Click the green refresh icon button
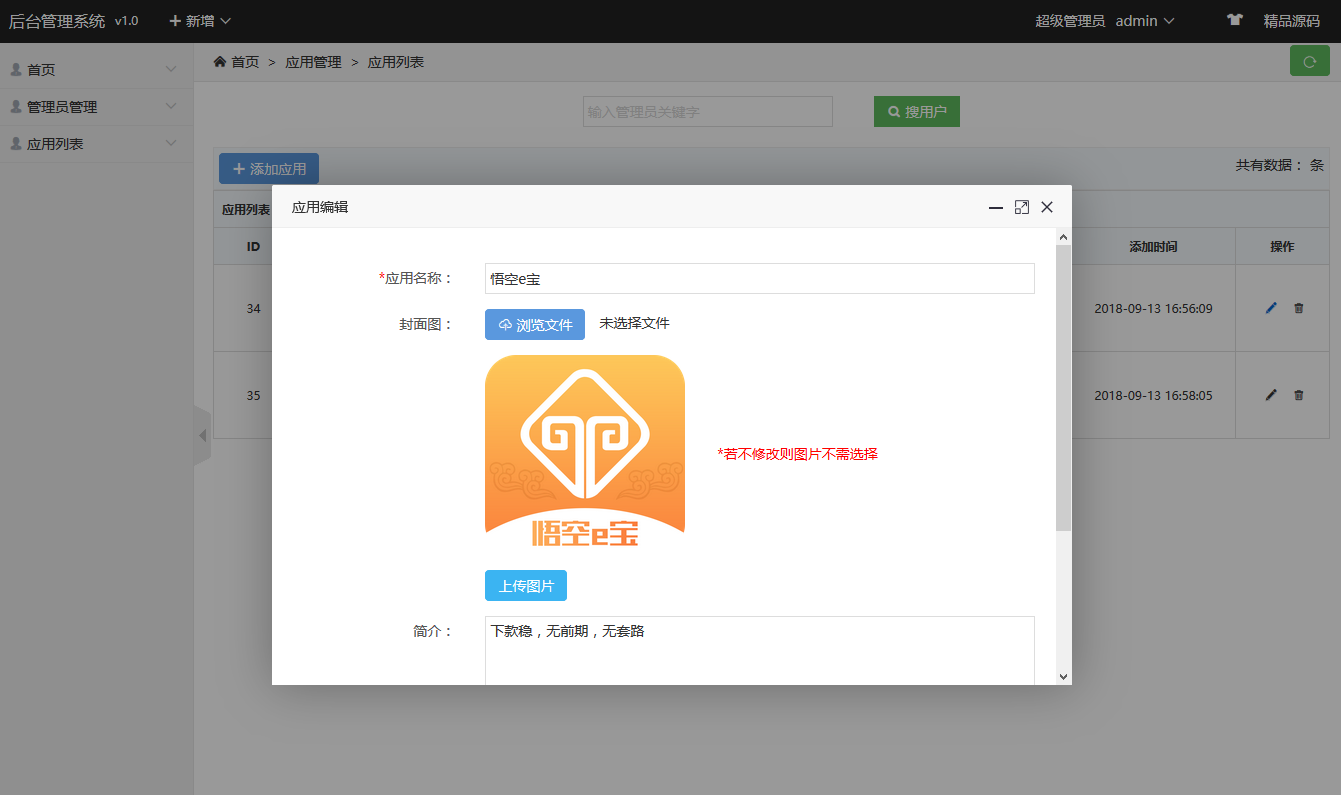Image resolution: width=1341 pixels, height=795 pixels. click(1309, 61)
